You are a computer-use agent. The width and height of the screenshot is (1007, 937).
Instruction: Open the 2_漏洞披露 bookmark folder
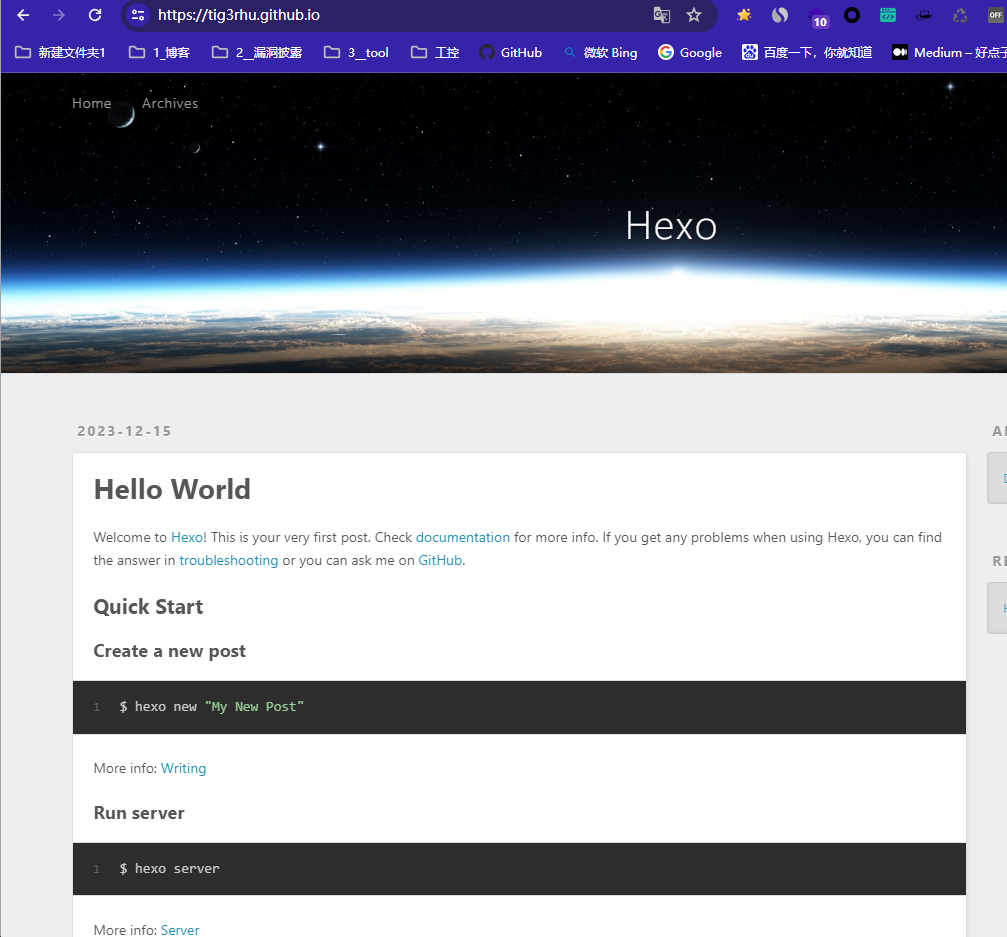(x=257, y=52)
